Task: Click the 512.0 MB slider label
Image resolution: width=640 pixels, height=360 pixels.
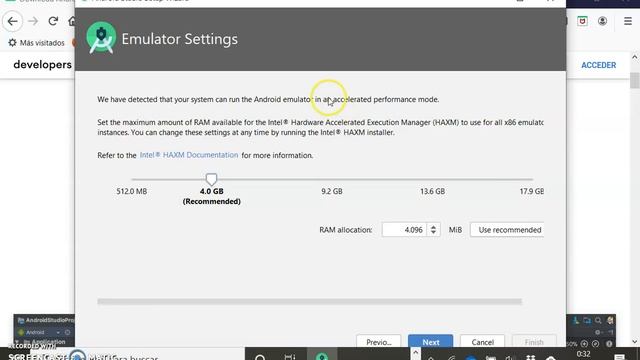Action: [131, 191]
